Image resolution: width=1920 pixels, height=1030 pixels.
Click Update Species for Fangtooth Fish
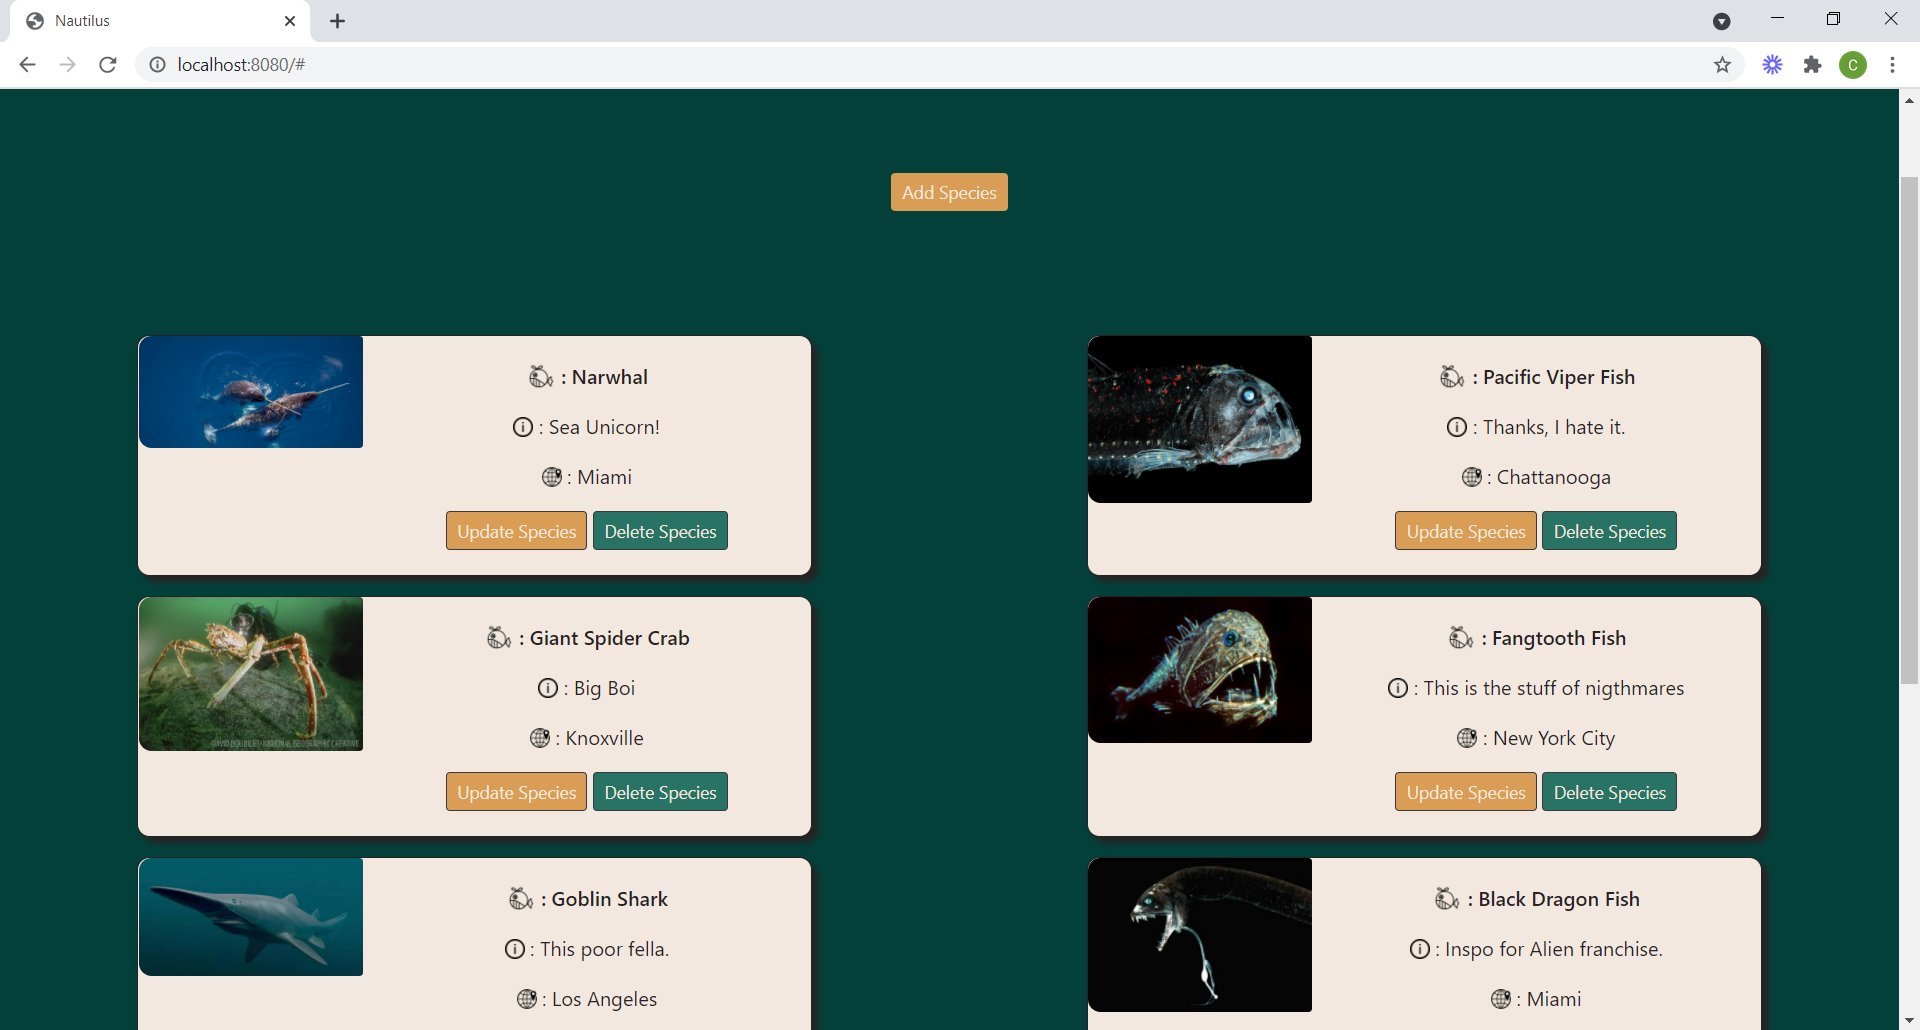click(1465, 791)
